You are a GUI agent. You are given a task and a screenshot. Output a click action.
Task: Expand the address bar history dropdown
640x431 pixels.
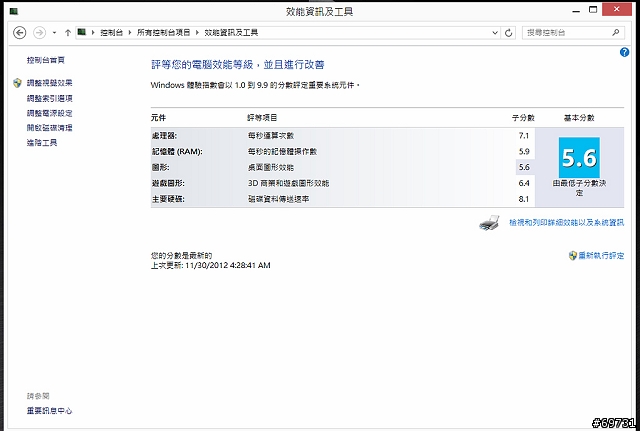click(495, 33)
